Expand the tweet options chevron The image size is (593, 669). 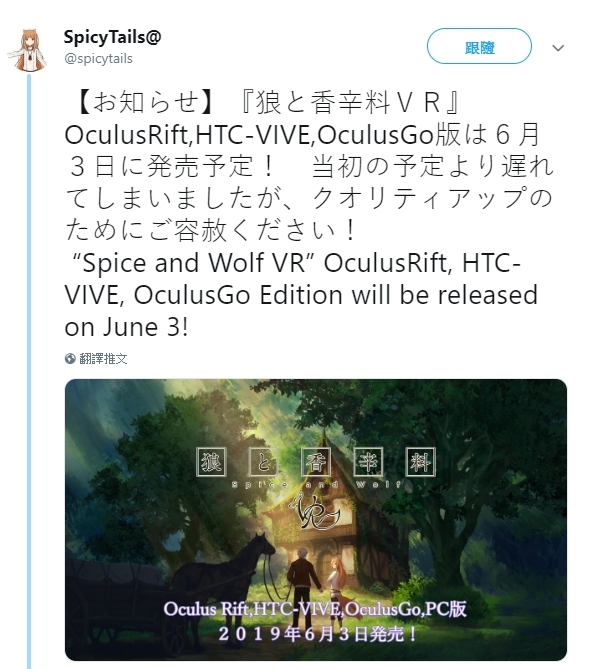click(558, 47)
